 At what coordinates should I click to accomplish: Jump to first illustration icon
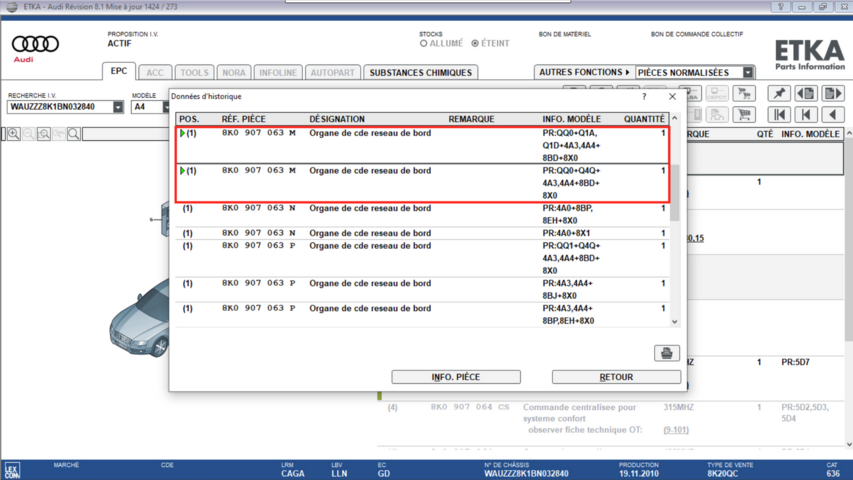pyautogui.click(x=779, y=114)
